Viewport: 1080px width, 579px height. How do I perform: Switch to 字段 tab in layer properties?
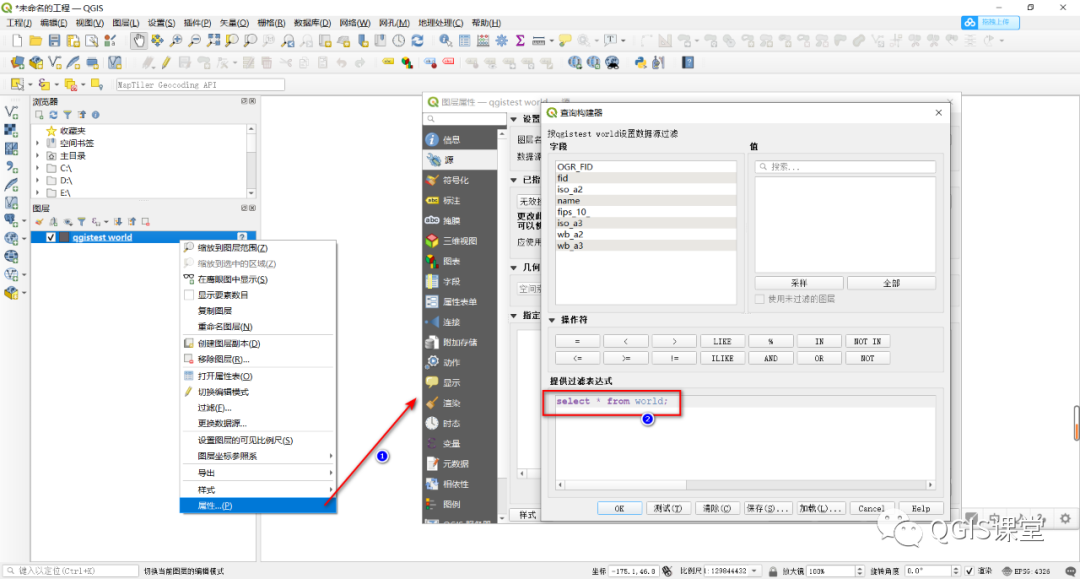tap(459, 281)
